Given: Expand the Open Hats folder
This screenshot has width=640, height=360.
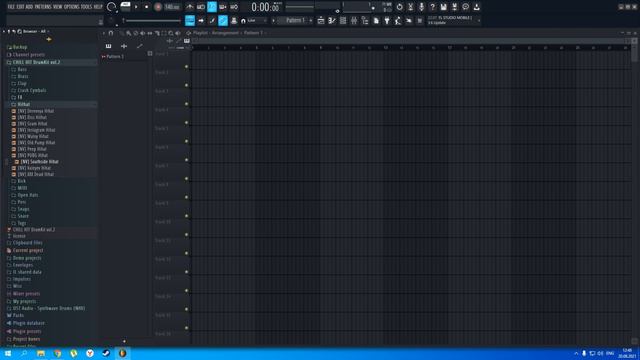Looking at the screenshot, I should 27,195.
